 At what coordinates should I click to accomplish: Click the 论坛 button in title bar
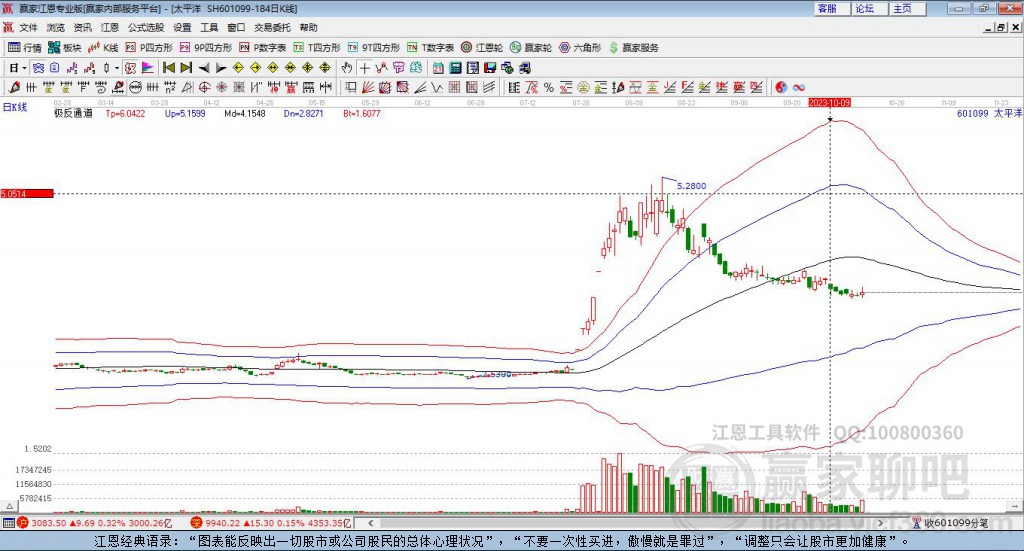(869, 8)
